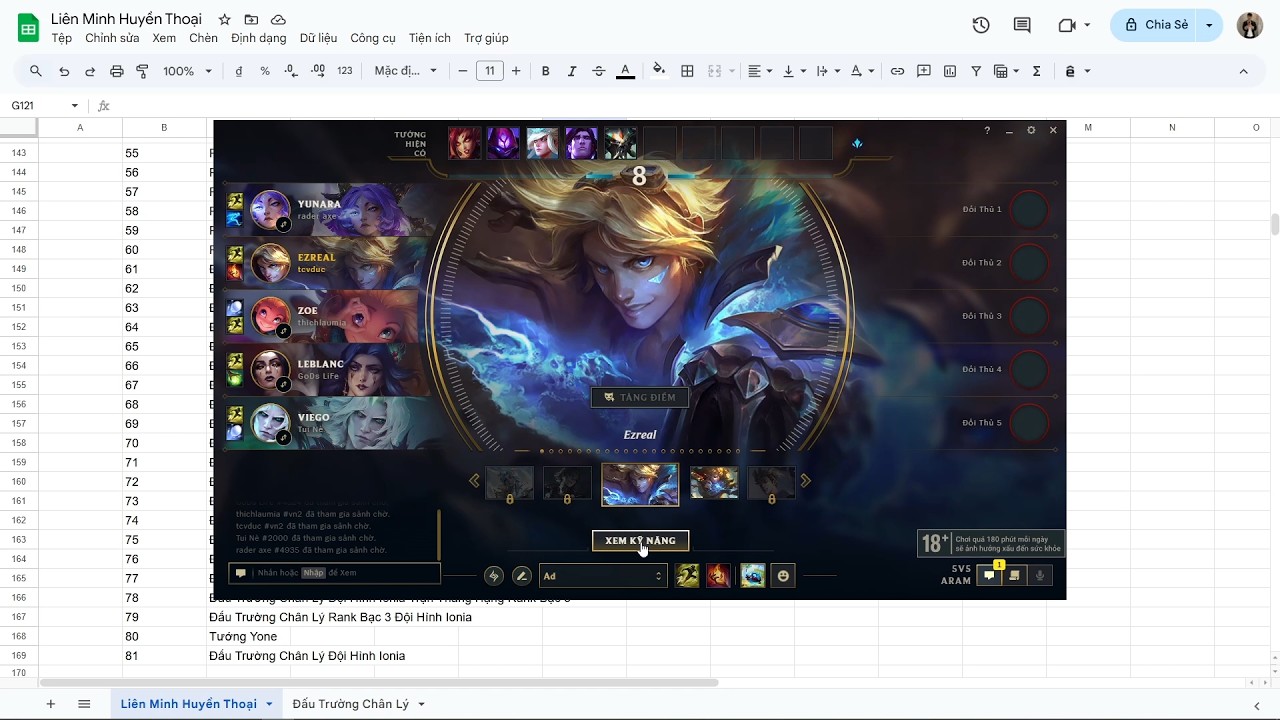Screen dimensions: 1280x720
Task: Click the XEM KỸ NĂNG button
Action: pos(640,541)
